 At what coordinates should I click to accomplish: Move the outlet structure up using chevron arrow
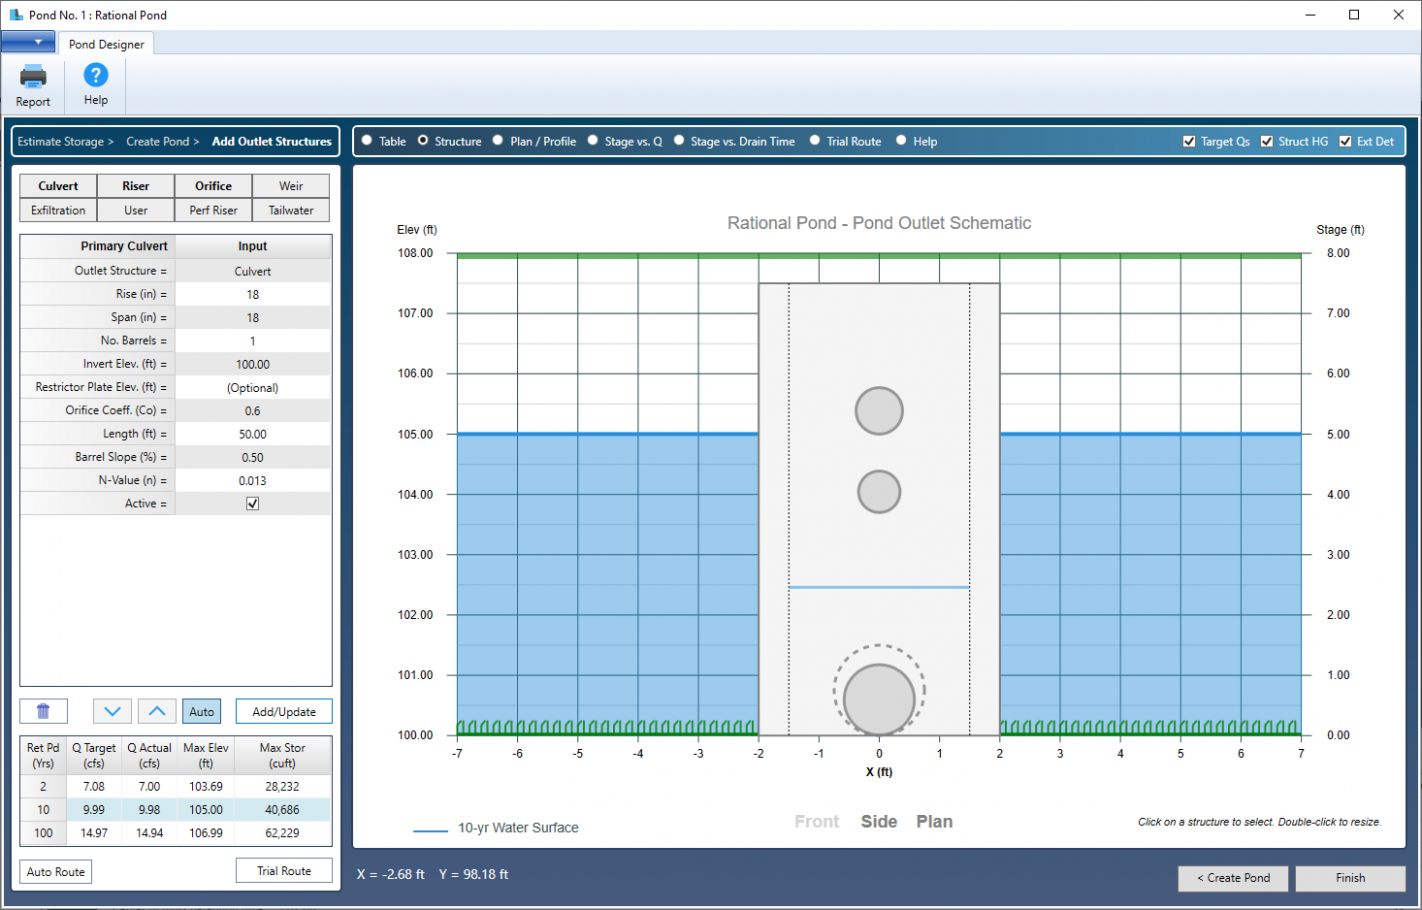pyautogui.click(x=156, y=710)
